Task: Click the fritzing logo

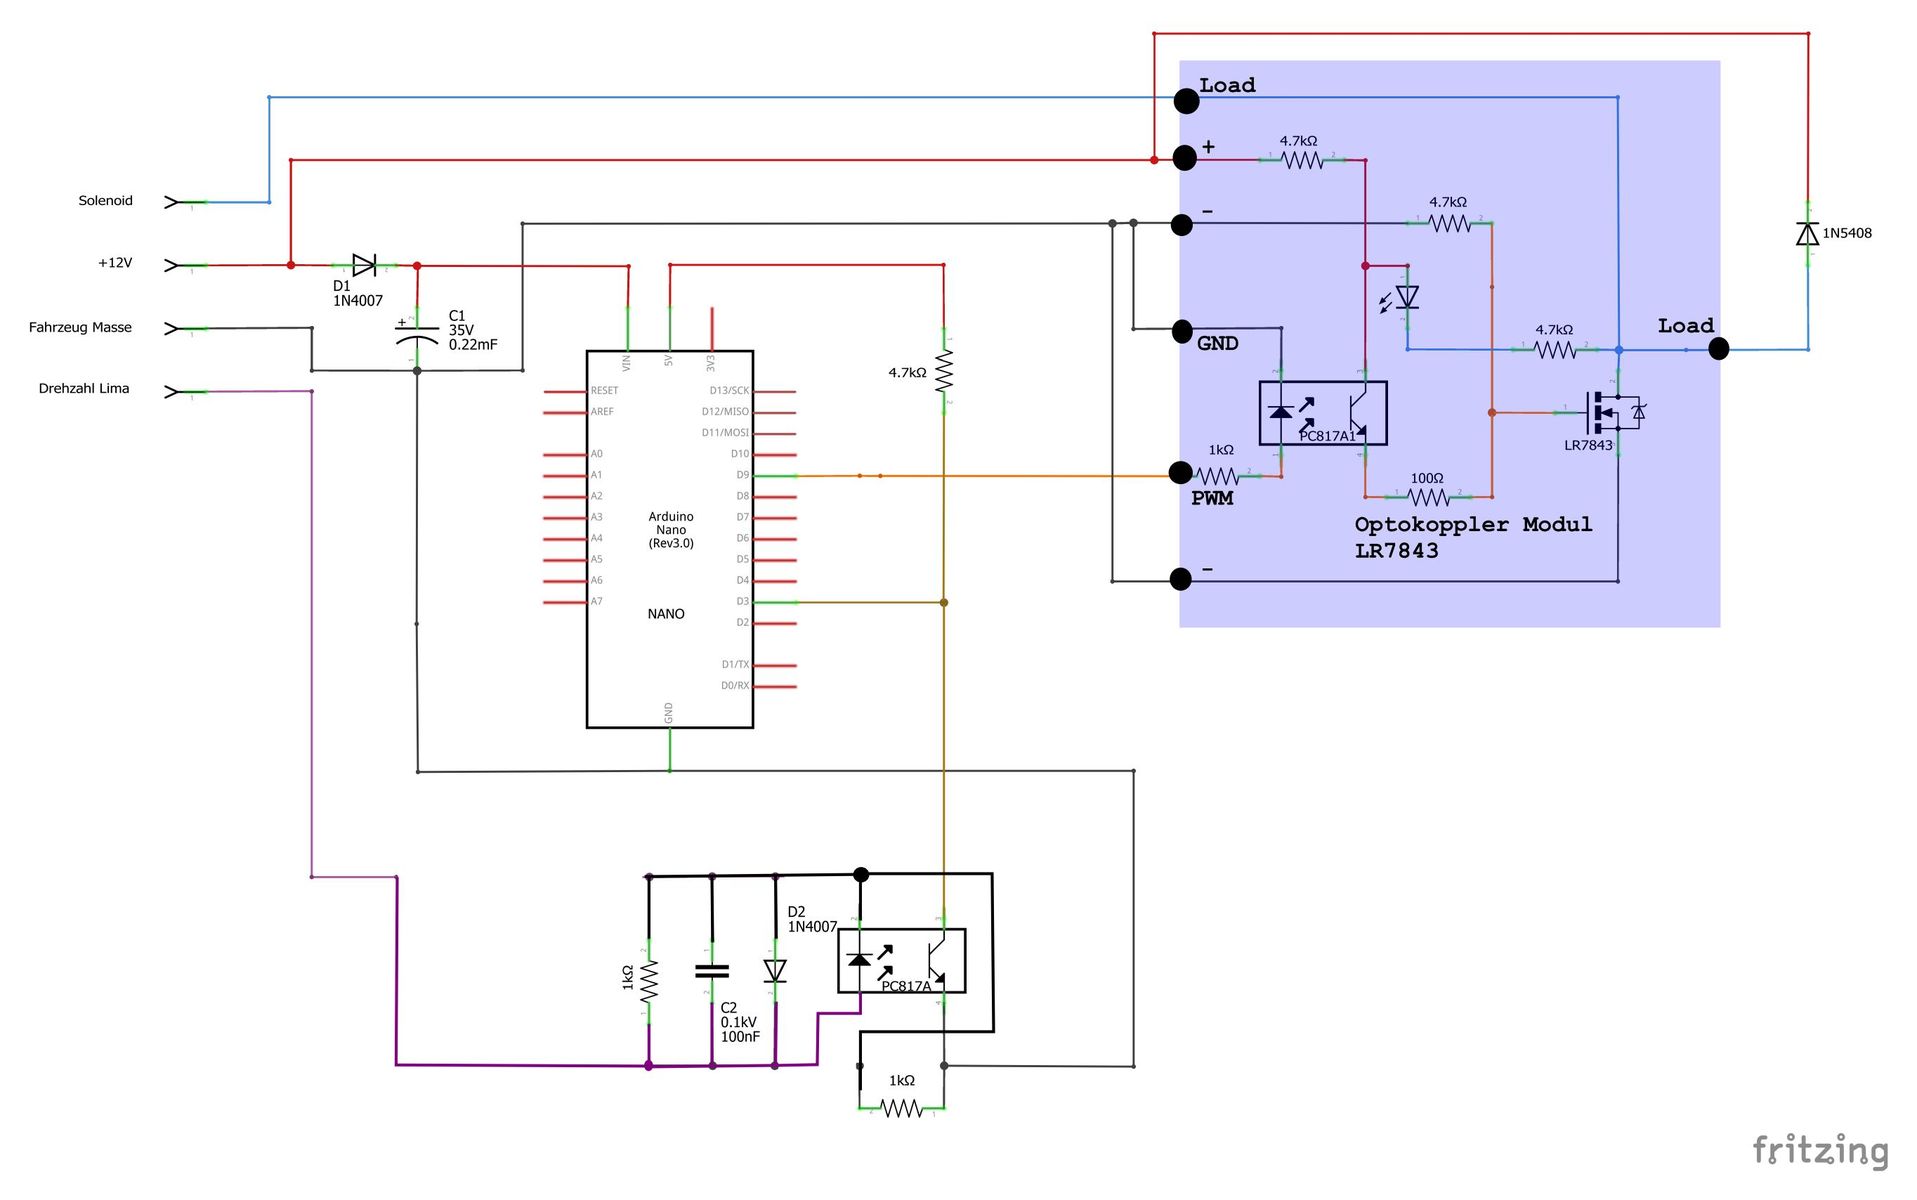Action: [1820, 1150]
